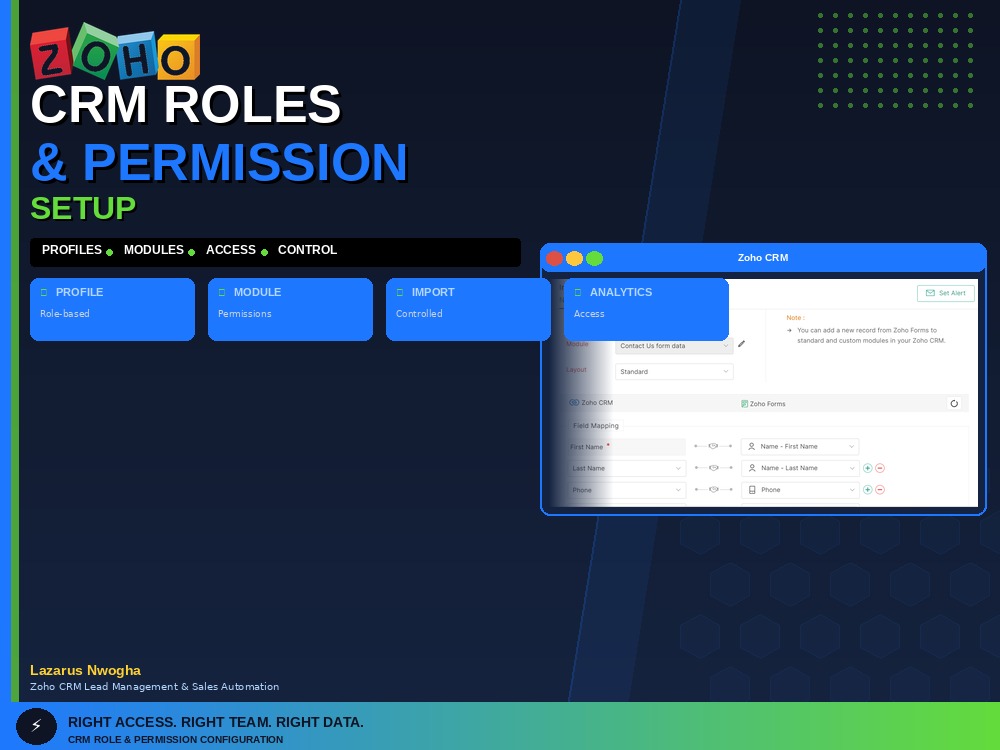This screenshot has width=1000, height=750.
Task: Click MODULES in the black bar
Action: click(154, 250)
